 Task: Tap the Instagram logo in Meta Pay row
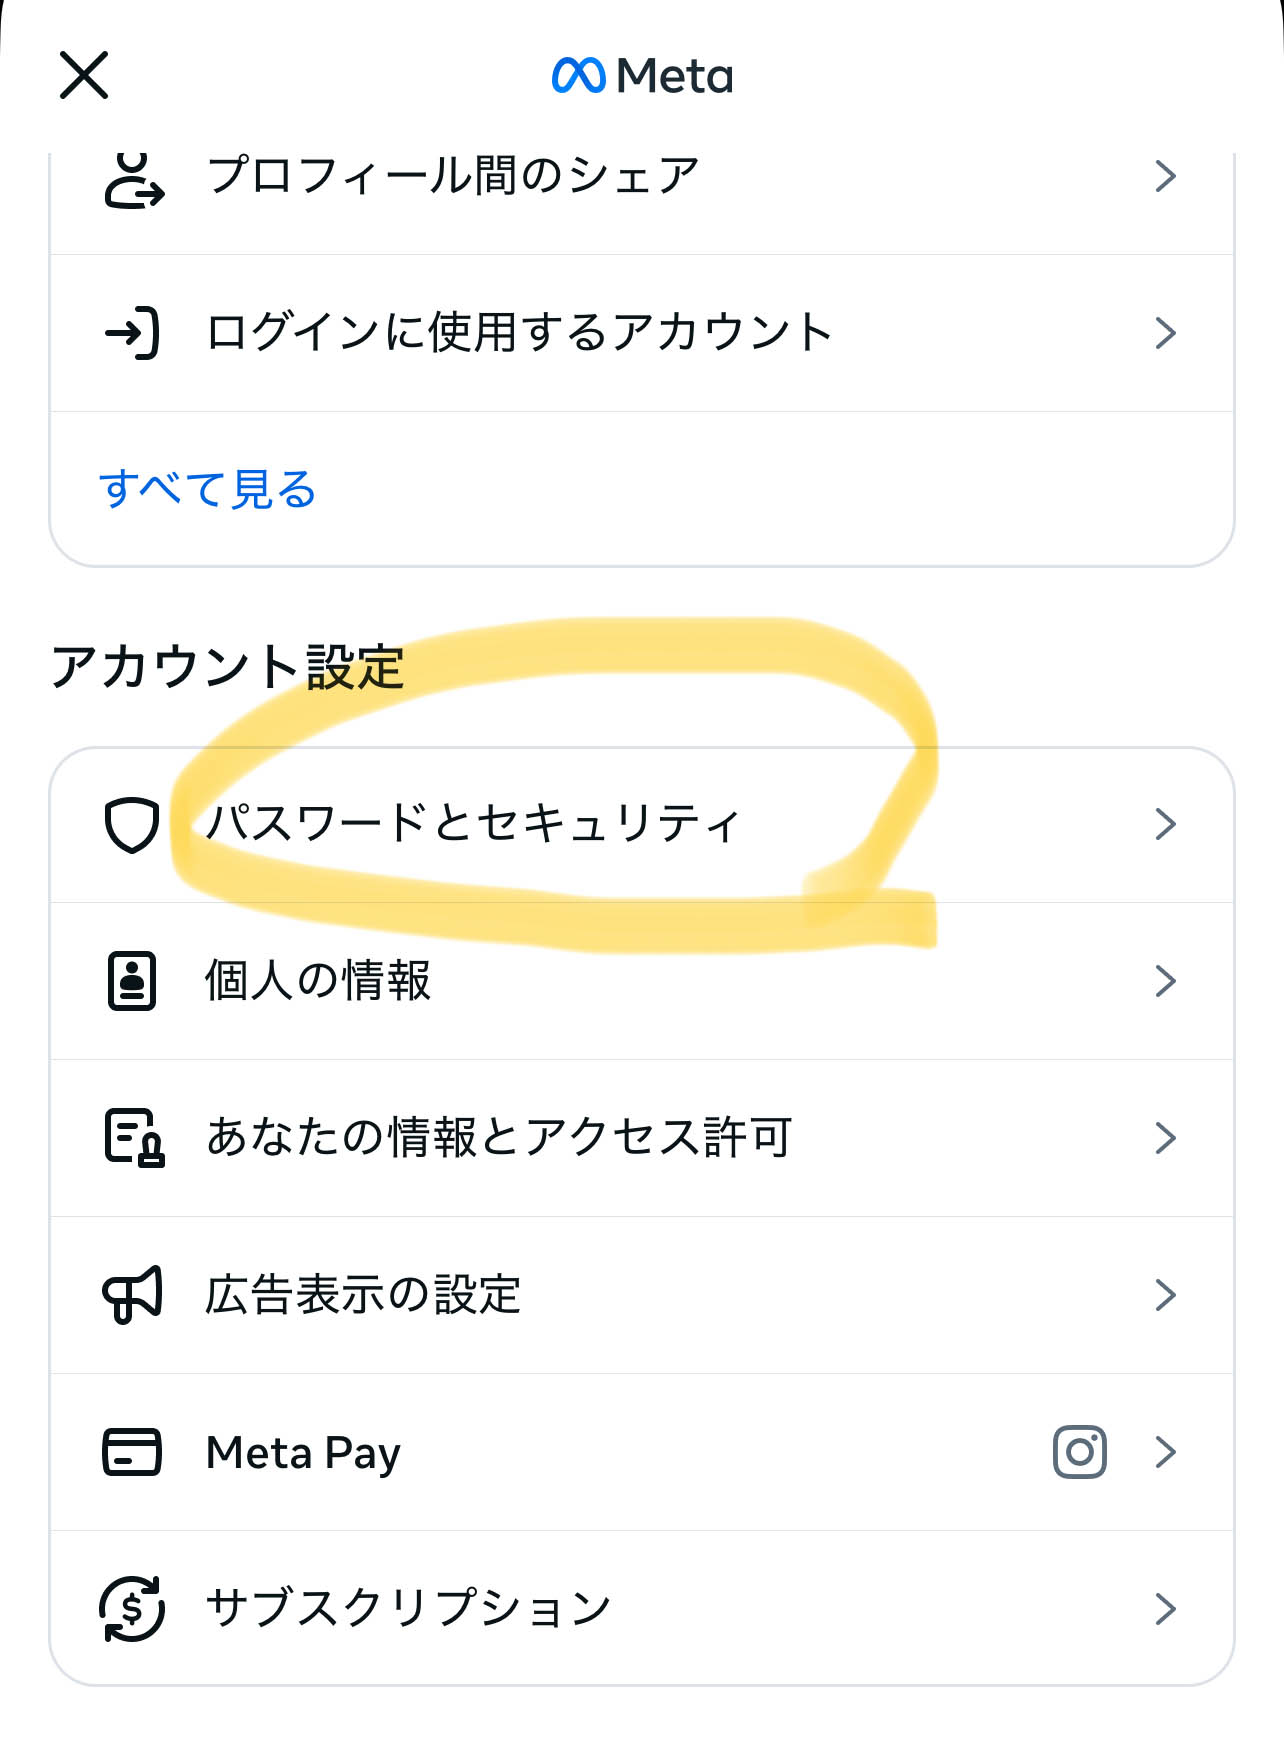tap(1080, 1452)
